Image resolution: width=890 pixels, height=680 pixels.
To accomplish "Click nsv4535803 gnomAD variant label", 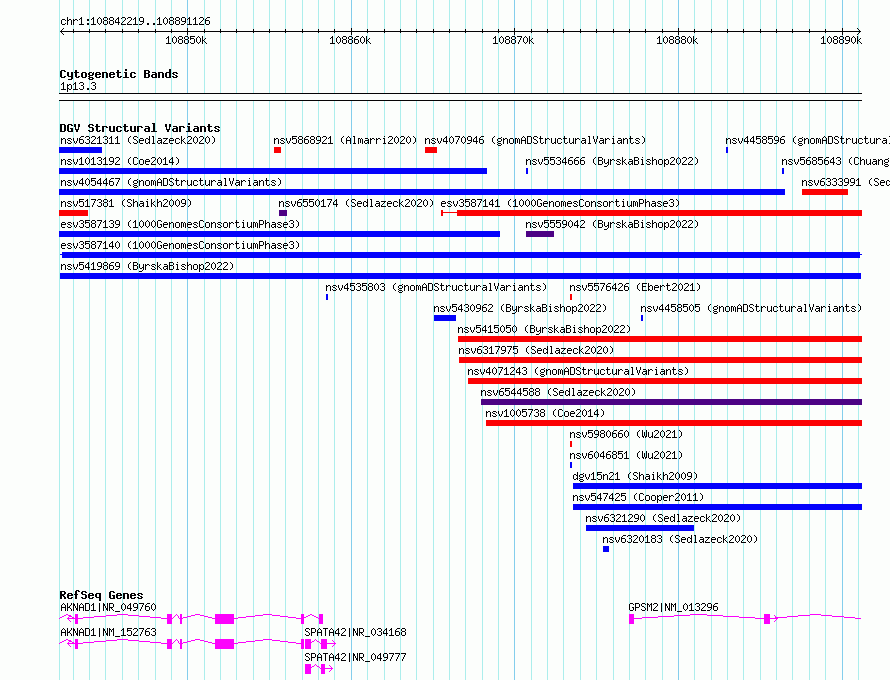I will click(436, 287).
